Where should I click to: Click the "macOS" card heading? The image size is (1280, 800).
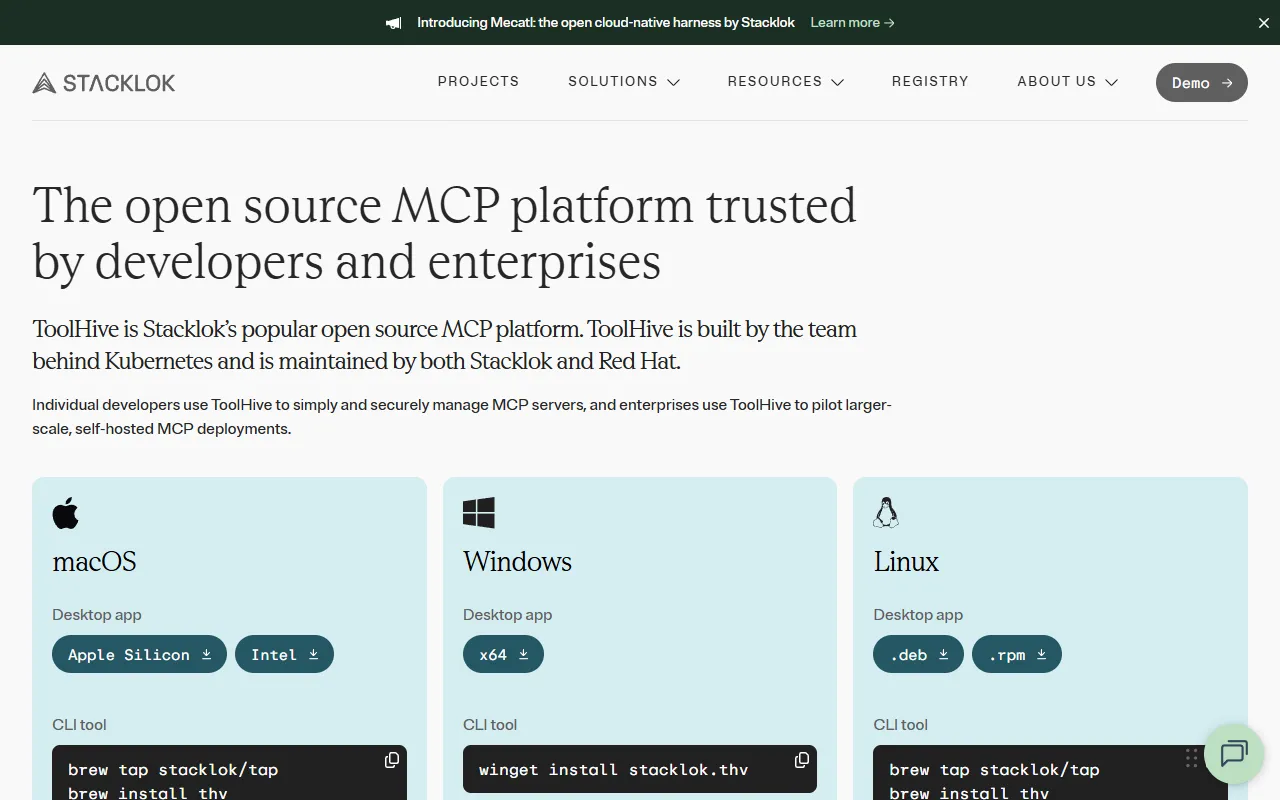click(x=94, y=562)
